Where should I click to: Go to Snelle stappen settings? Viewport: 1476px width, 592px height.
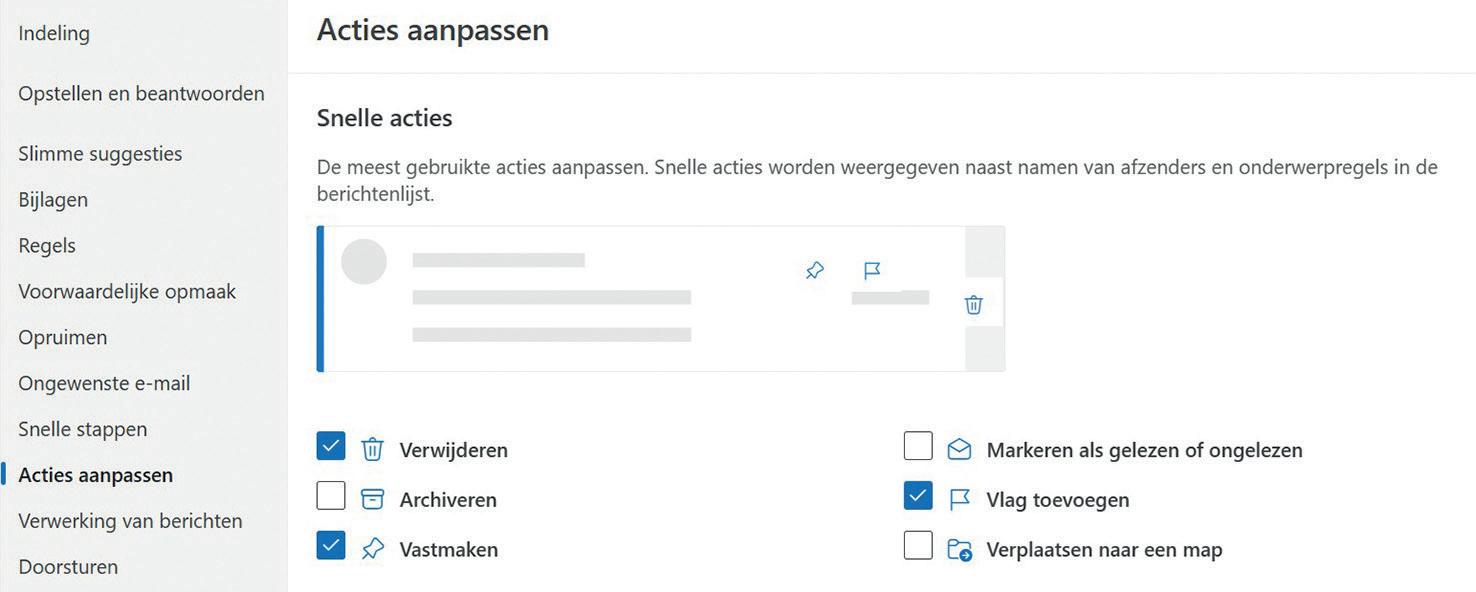point(83,429)
